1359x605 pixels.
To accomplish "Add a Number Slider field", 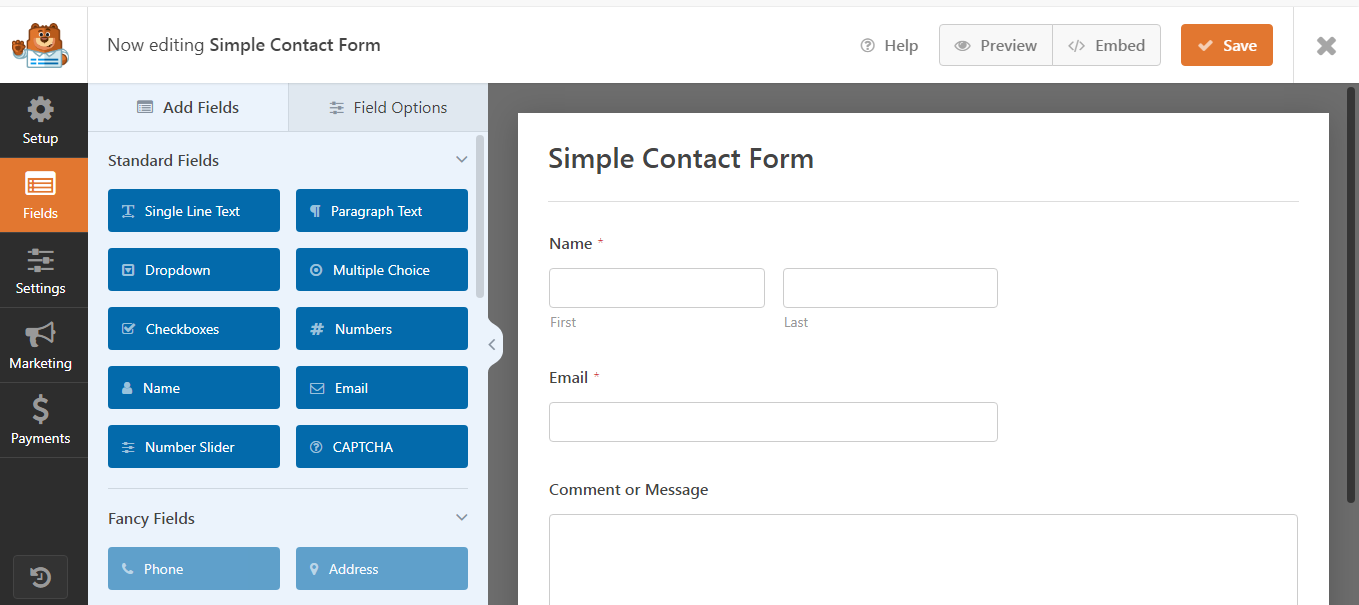I will pos(194,447).
